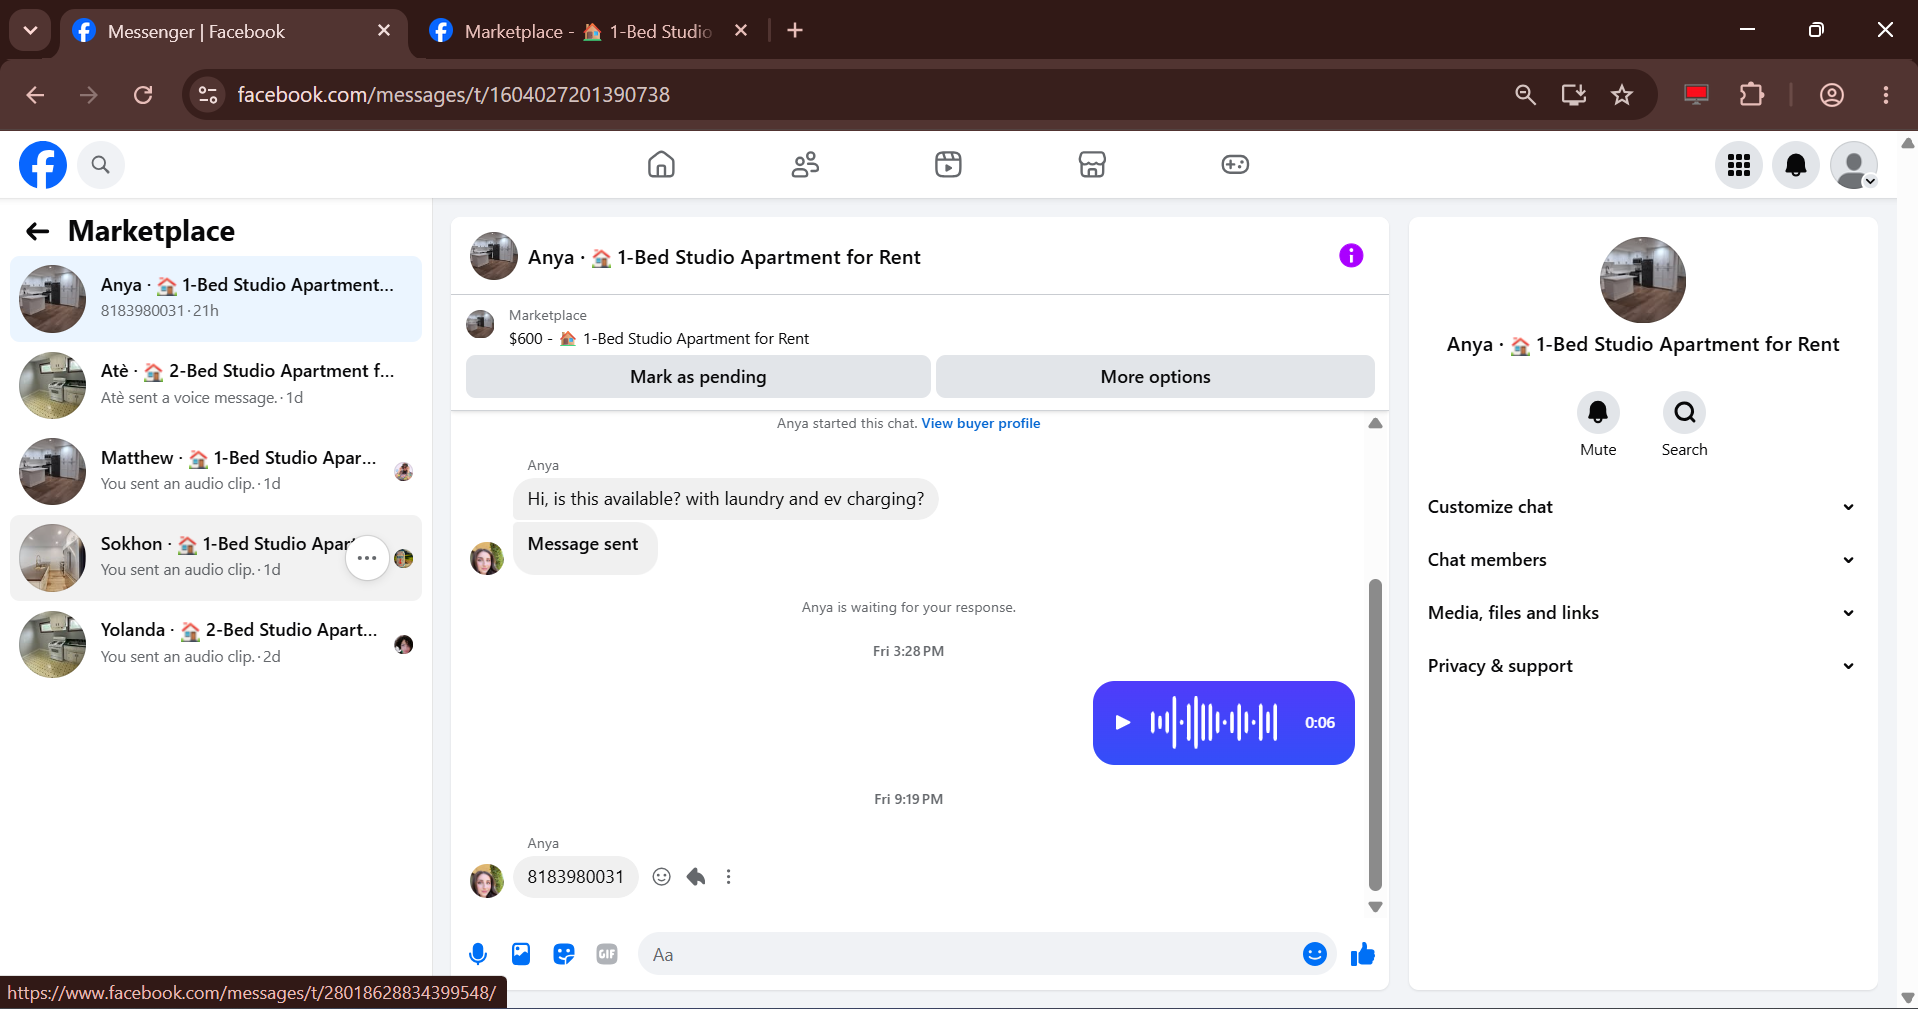Open the Chrome profile icon
Screen dimensions: 1918x1009
point(1832,95)
